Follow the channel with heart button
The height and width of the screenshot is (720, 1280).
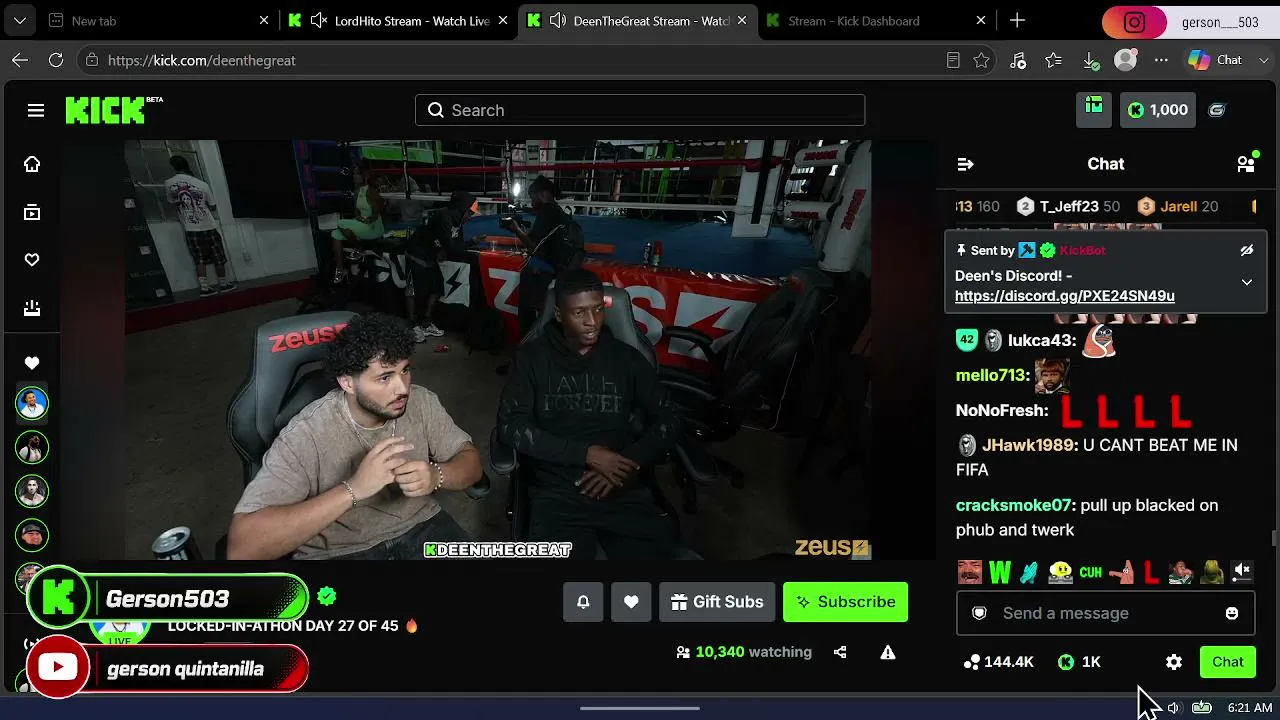point(631,602)
